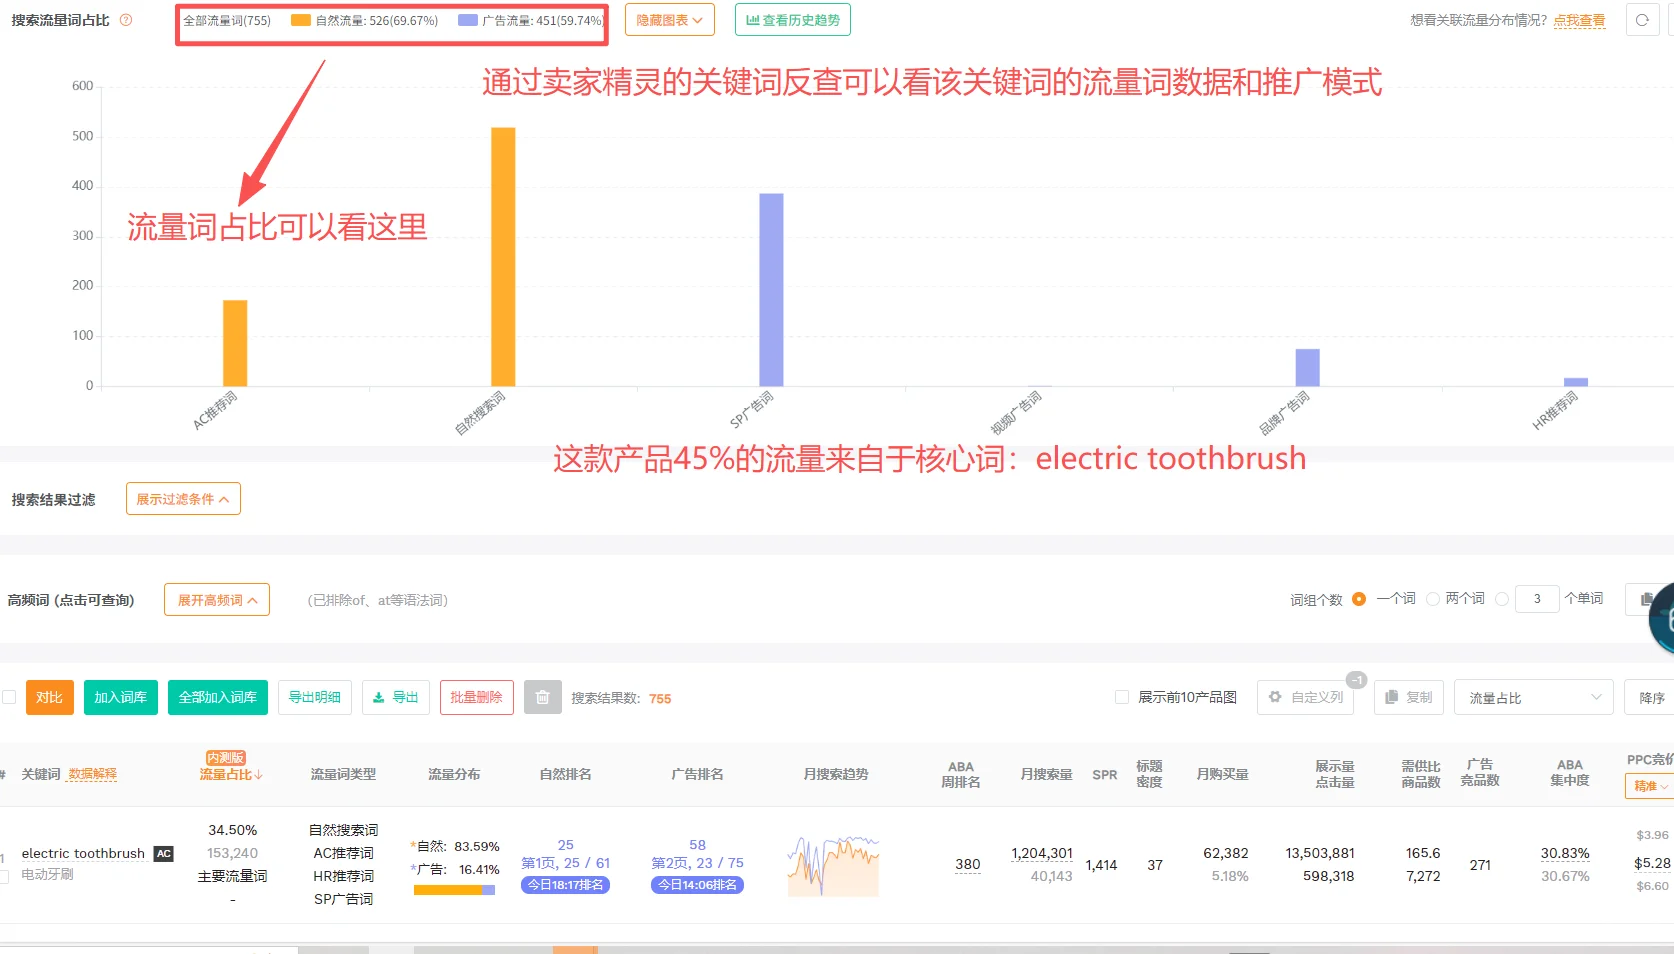Click the 查看历史趋势 button

coord(792,19)
